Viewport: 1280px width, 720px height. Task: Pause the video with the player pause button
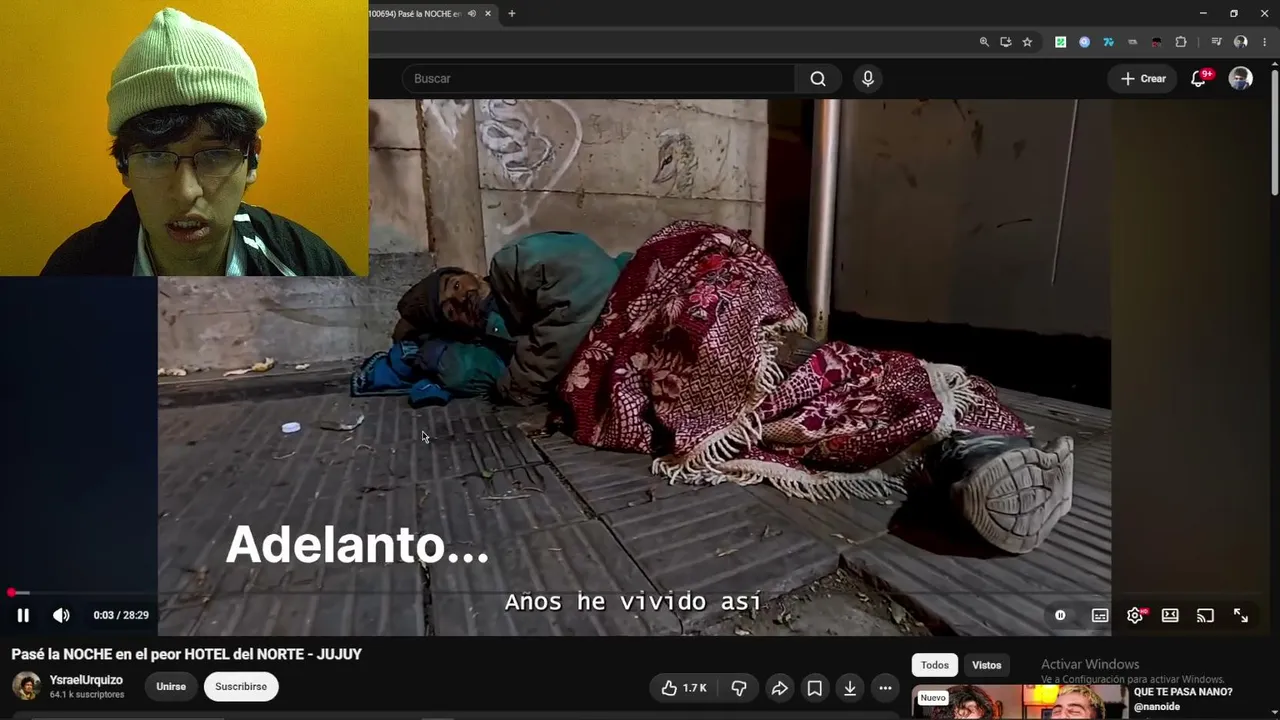(23, 615)
